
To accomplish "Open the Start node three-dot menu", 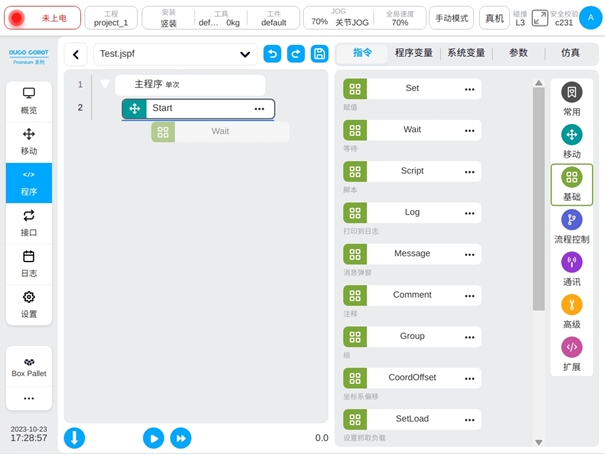I will tap(260, 108).
